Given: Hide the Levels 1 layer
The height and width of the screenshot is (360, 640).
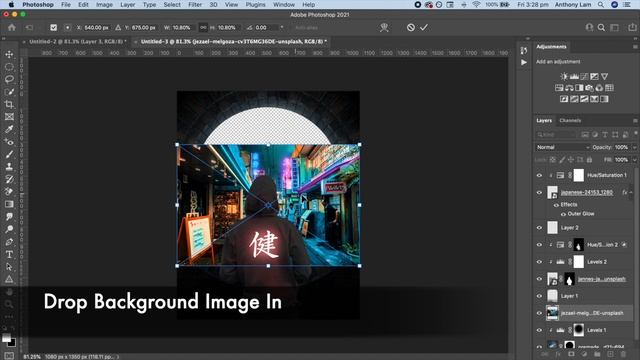Looking at the screenshot, I should pyautogui.click(x=539, y=330).
